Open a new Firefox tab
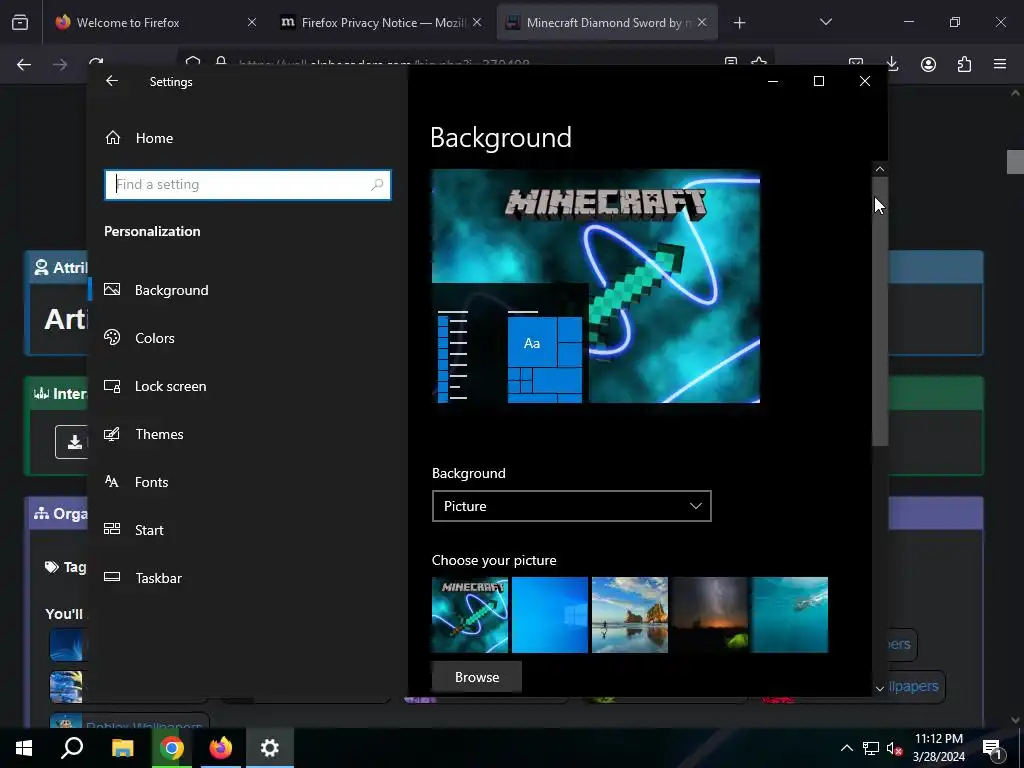This screenshot has width=1024, height=768. [739, 23]
